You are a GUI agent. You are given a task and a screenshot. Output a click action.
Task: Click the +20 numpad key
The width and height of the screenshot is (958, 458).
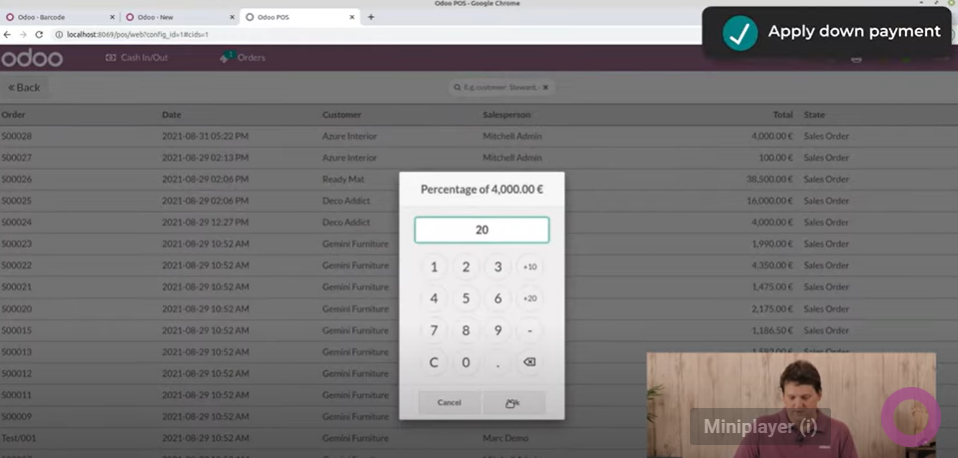pyautogui.click(x=530, y=299)
